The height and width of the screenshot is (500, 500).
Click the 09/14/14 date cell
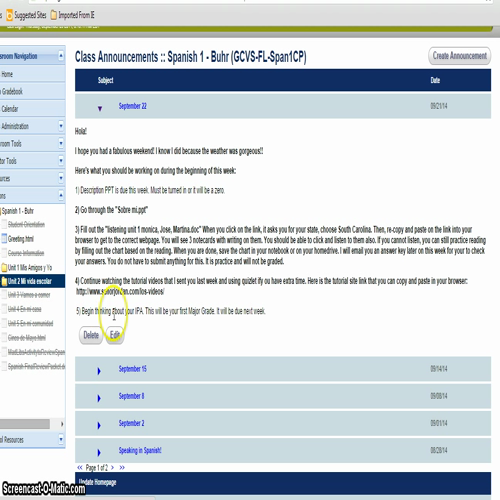pyautogui.click(x=439, y=369)
